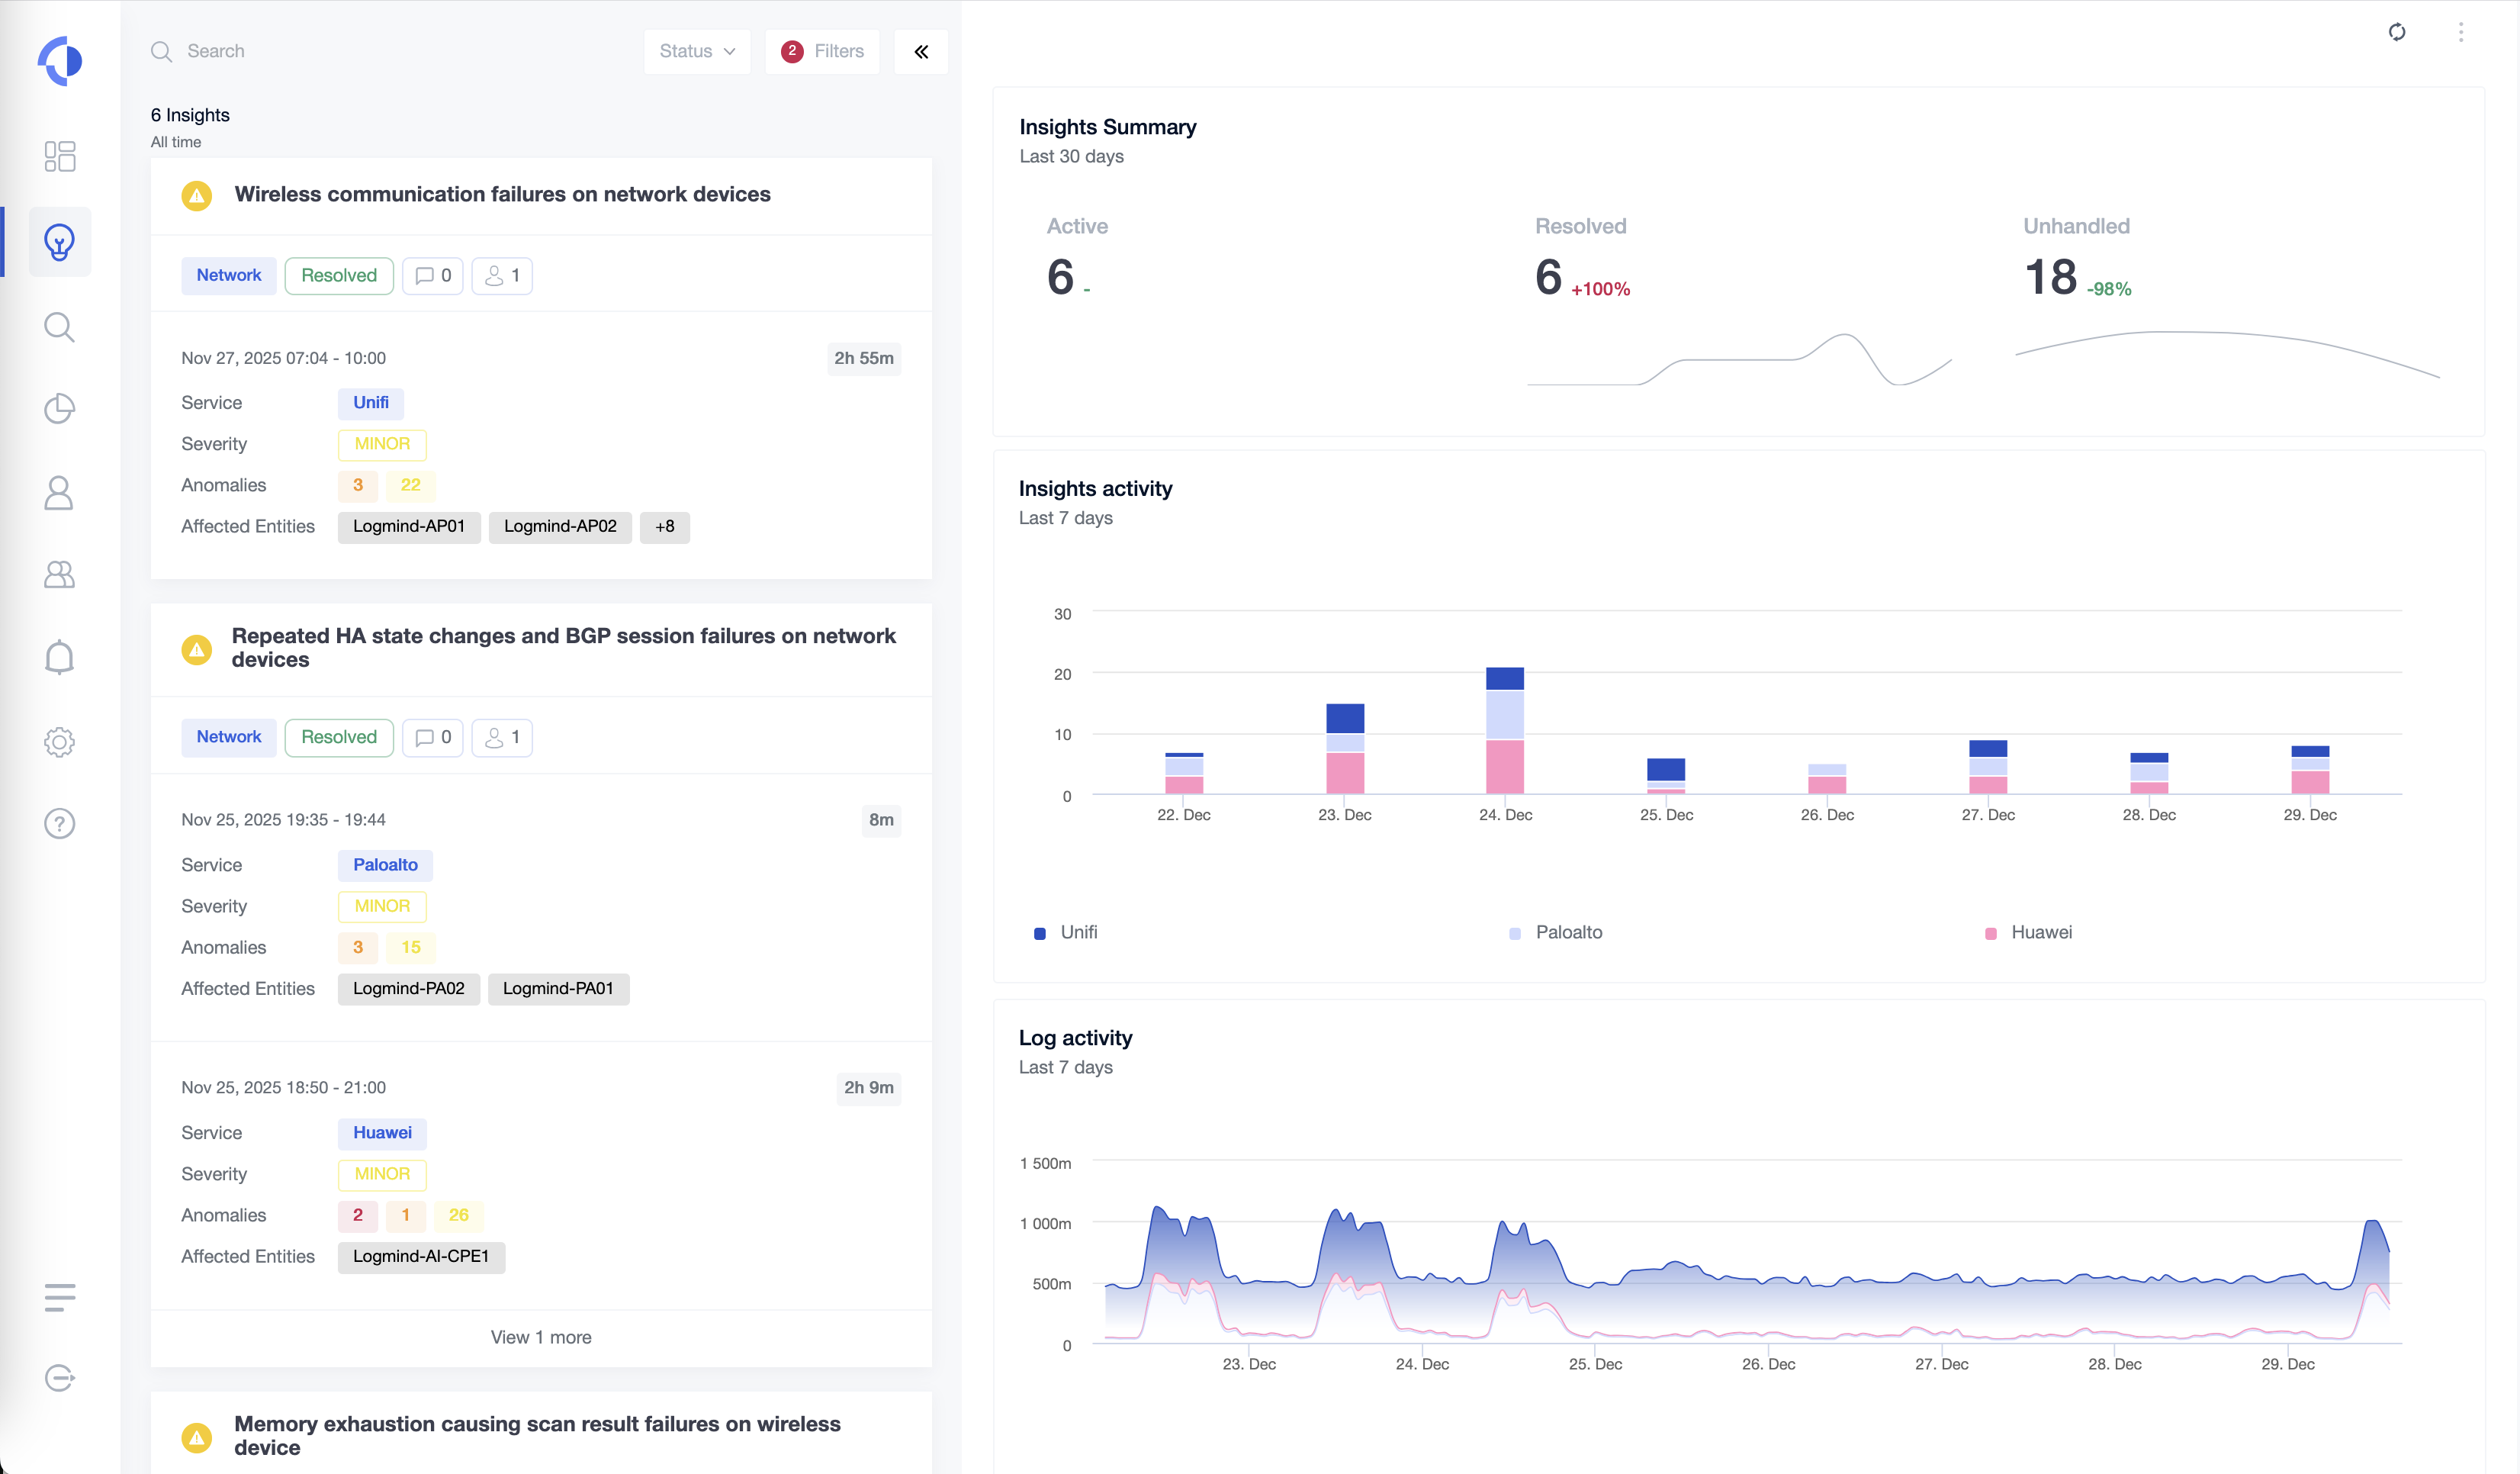Open single user icon in sidebar
This screenshot has height=1474, width=2520.
click(x=60, y=492)
